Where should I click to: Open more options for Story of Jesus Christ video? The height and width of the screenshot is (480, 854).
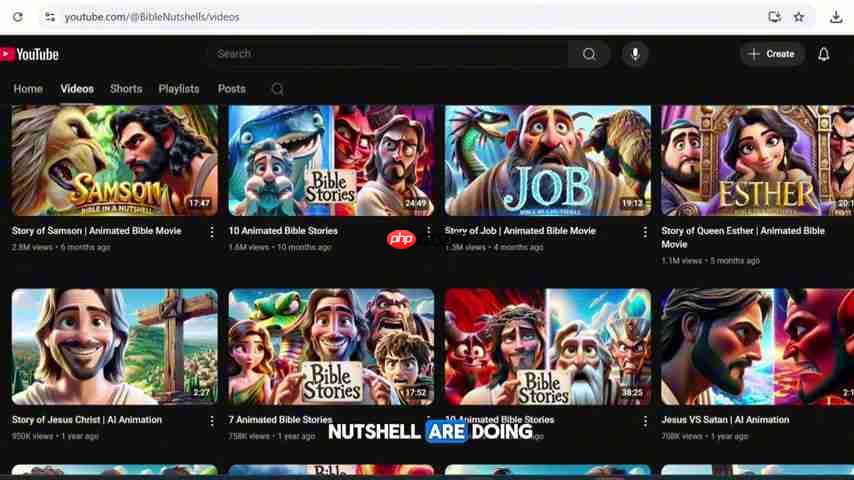pos(212,421)
